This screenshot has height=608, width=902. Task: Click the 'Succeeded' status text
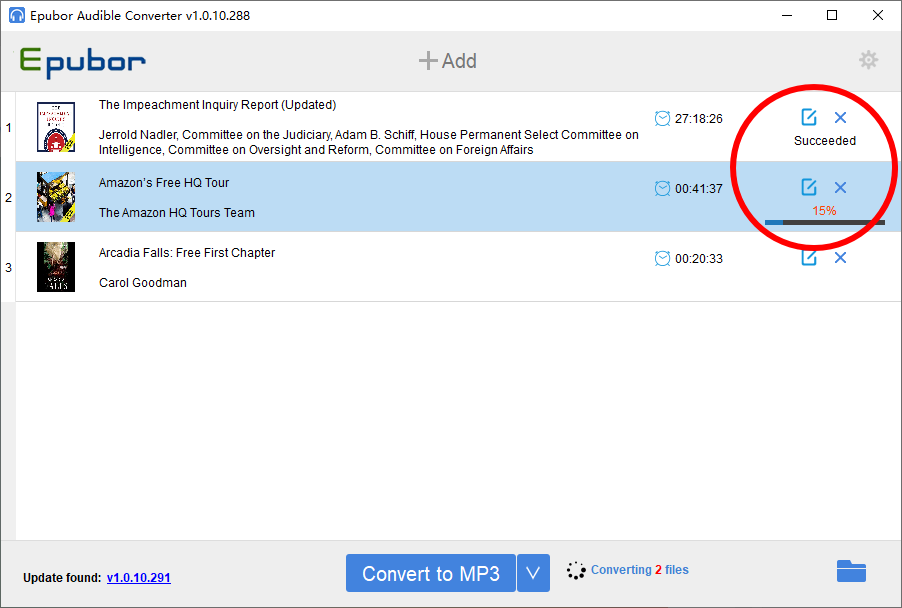[x=824, y=140]
